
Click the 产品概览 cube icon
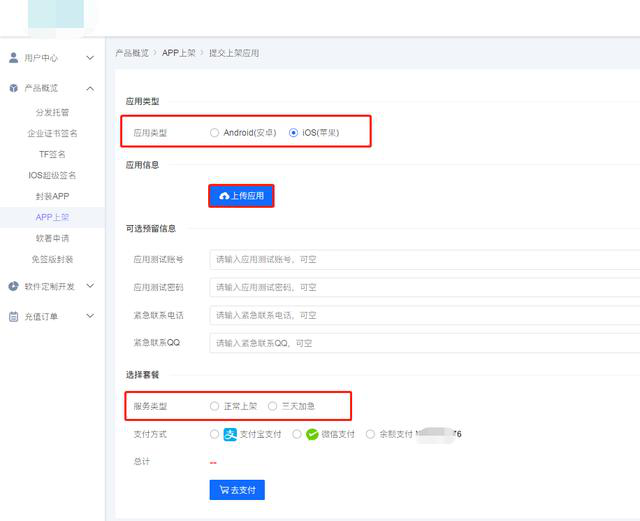[13, 88]
